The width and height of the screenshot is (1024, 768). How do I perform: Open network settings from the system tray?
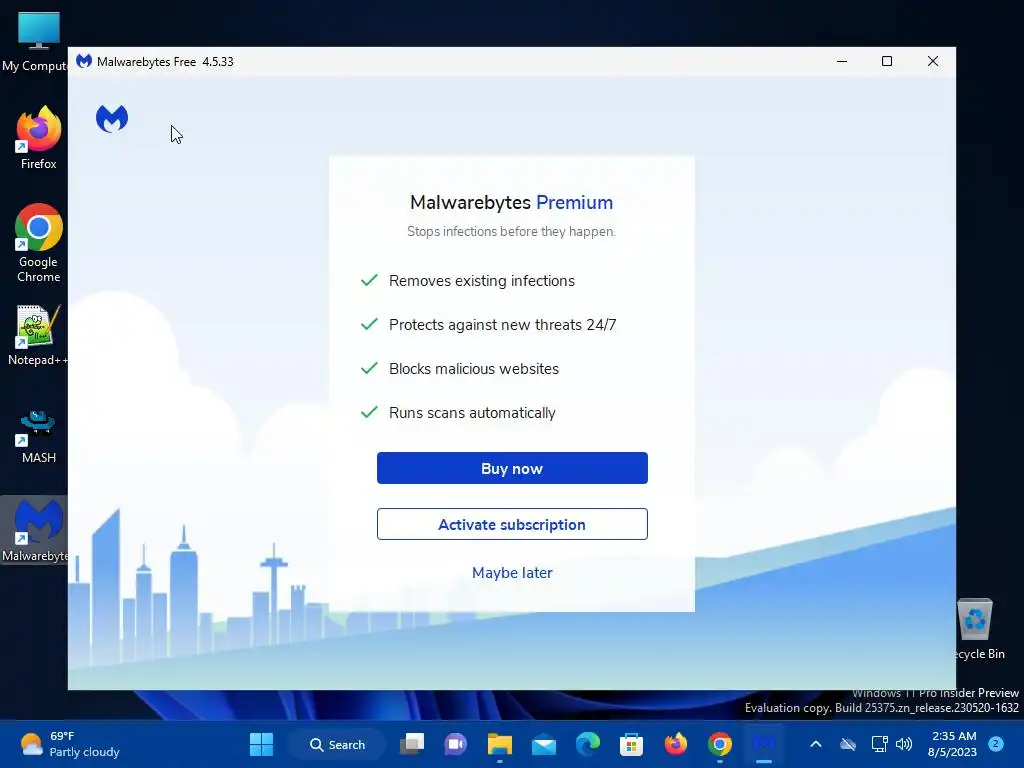click(880, 744)
